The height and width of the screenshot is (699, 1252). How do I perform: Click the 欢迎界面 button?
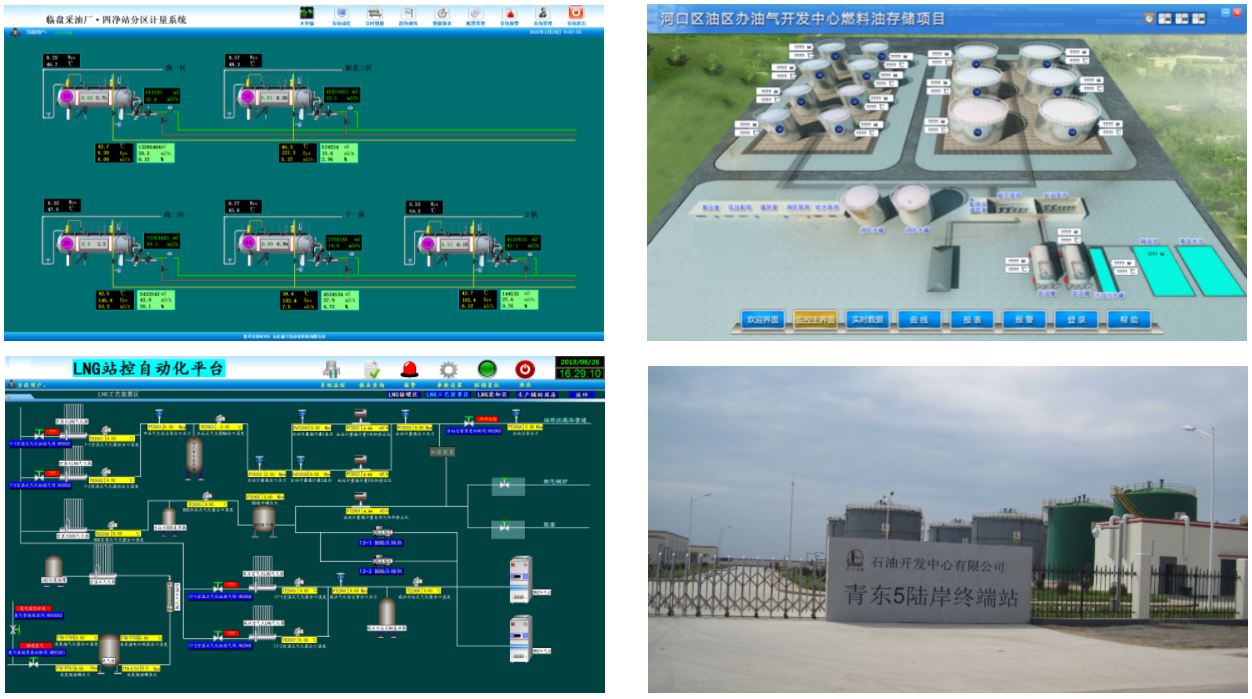pos(761,320)
